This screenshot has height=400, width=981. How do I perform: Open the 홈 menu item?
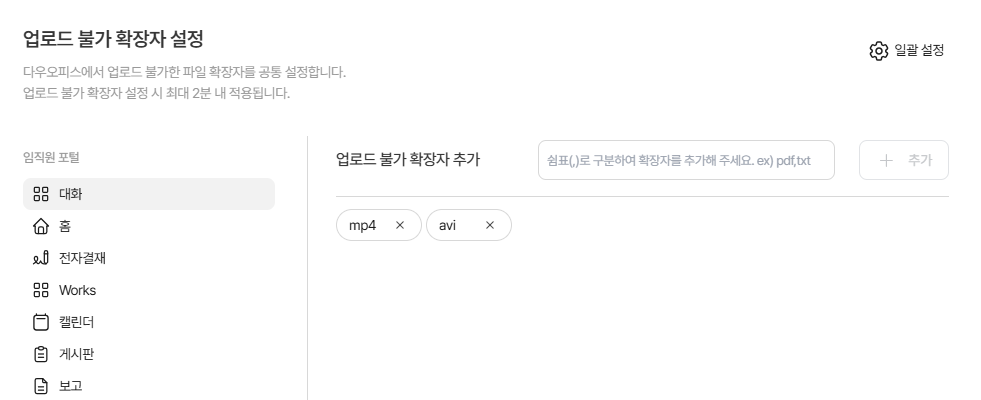[65, 226]
